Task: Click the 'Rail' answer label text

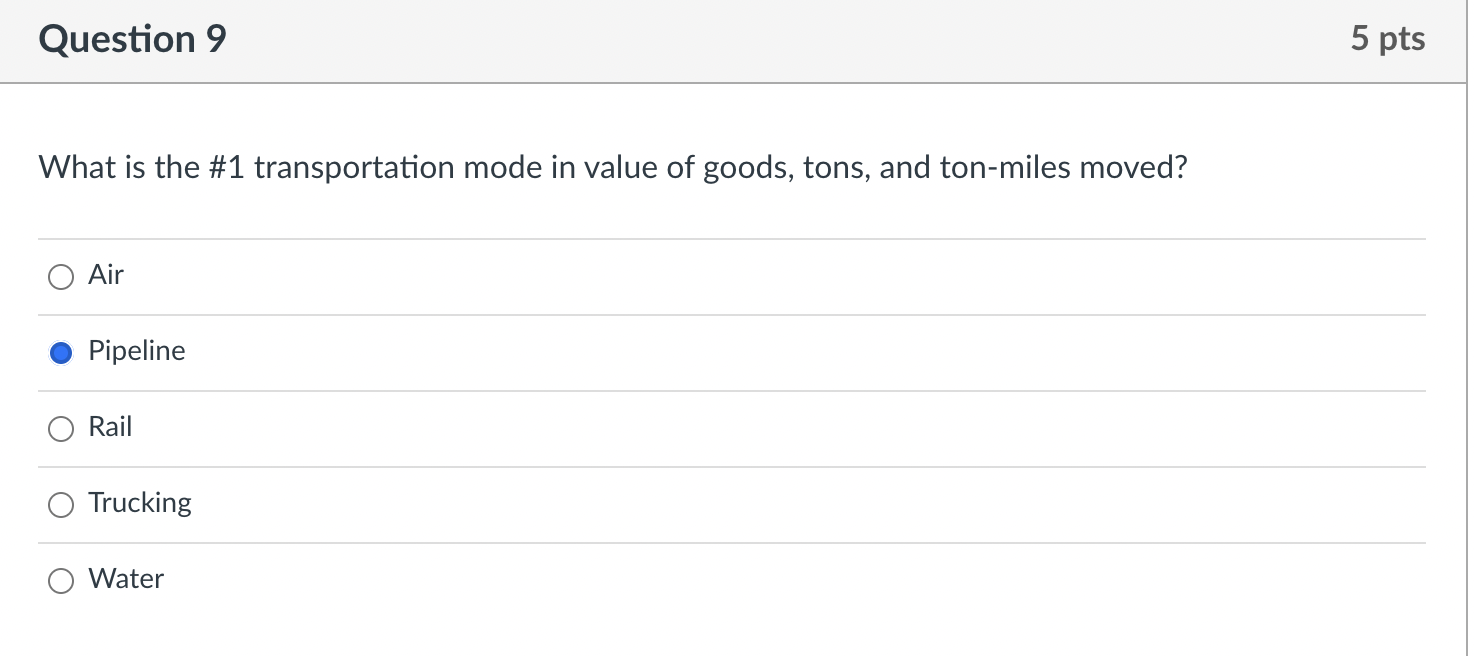Action: coord(110,427)
